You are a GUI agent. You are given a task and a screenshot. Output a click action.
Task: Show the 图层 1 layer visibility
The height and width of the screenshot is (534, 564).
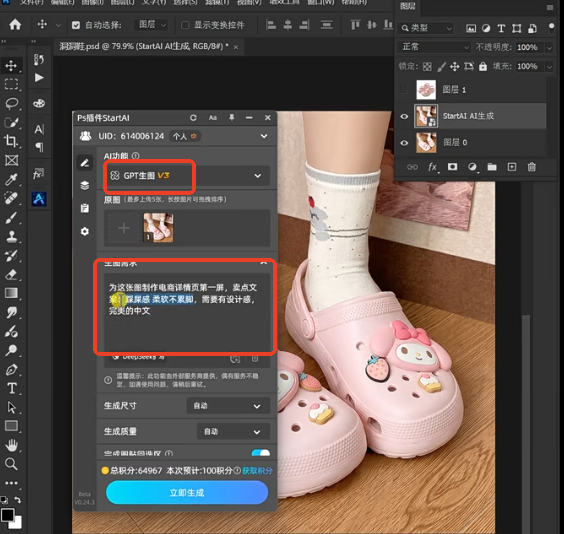(x=404, y=90)
